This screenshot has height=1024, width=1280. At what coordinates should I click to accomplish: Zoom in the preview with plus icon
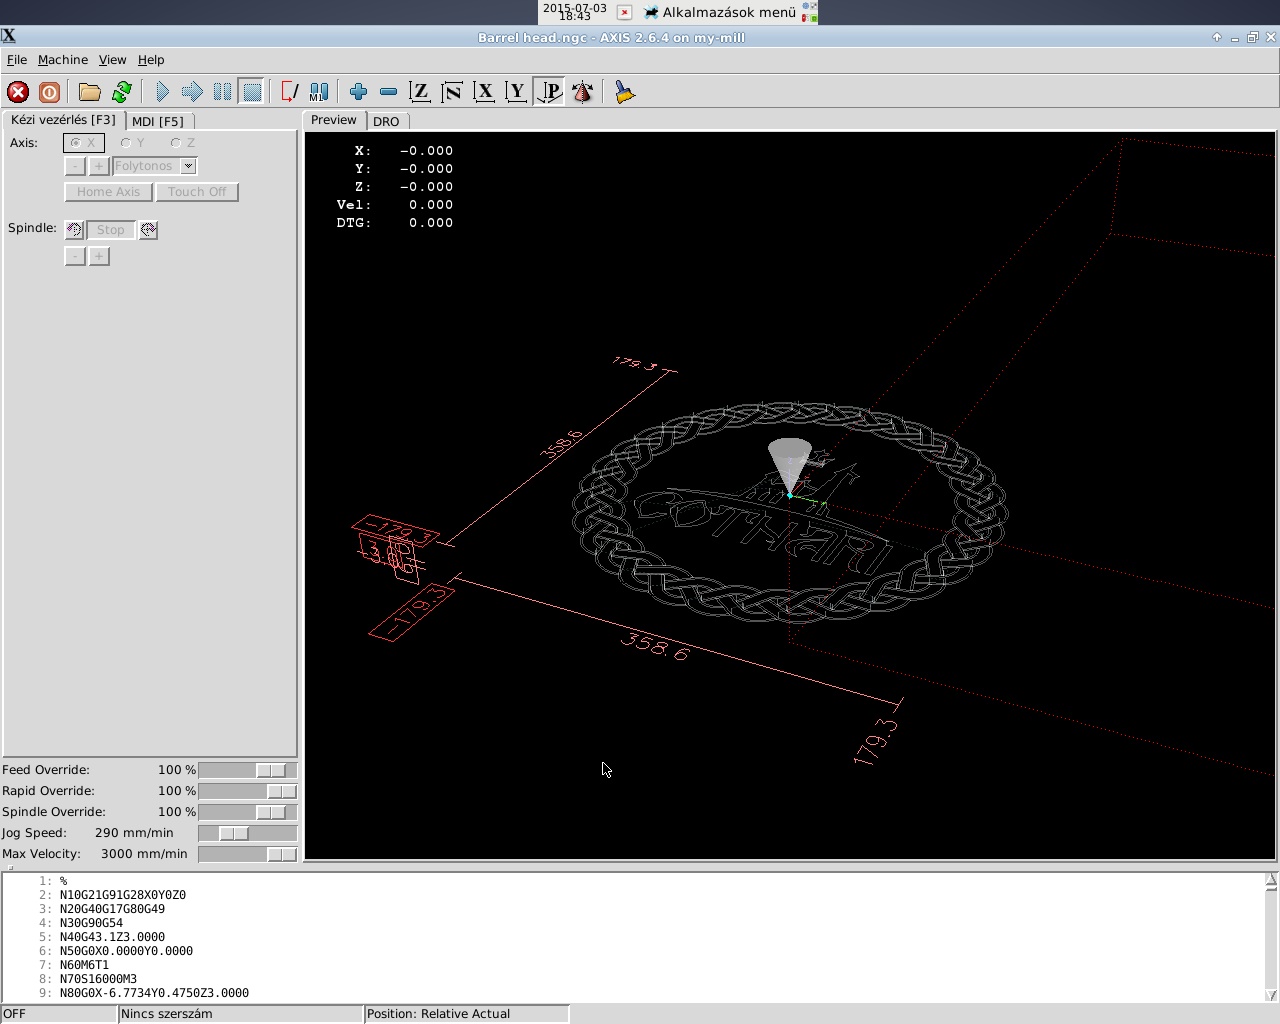pyautogui.click(x=358, y=92)
